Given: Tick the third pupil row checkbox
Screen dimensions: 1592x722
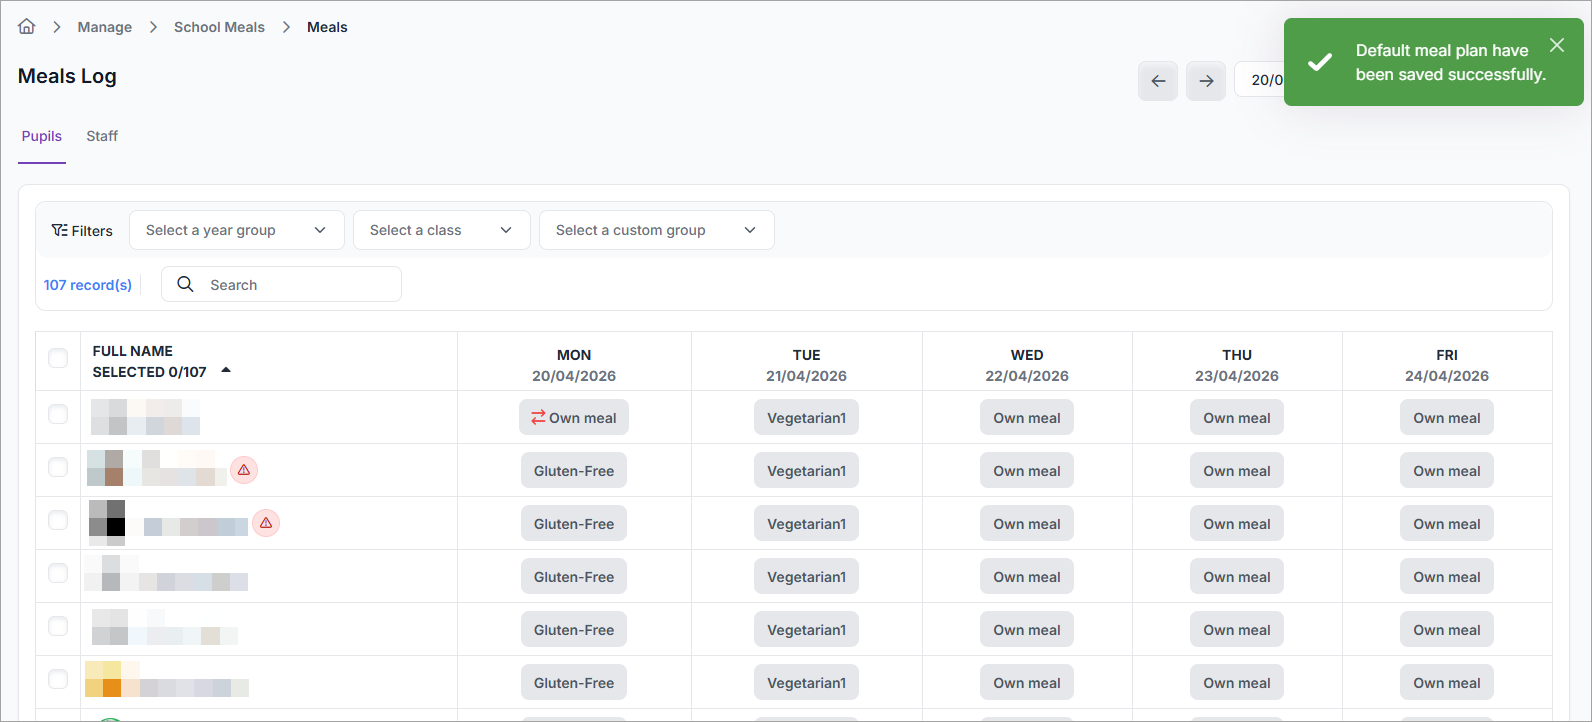Looking at the screenshot, I should [x=58, y=520].
